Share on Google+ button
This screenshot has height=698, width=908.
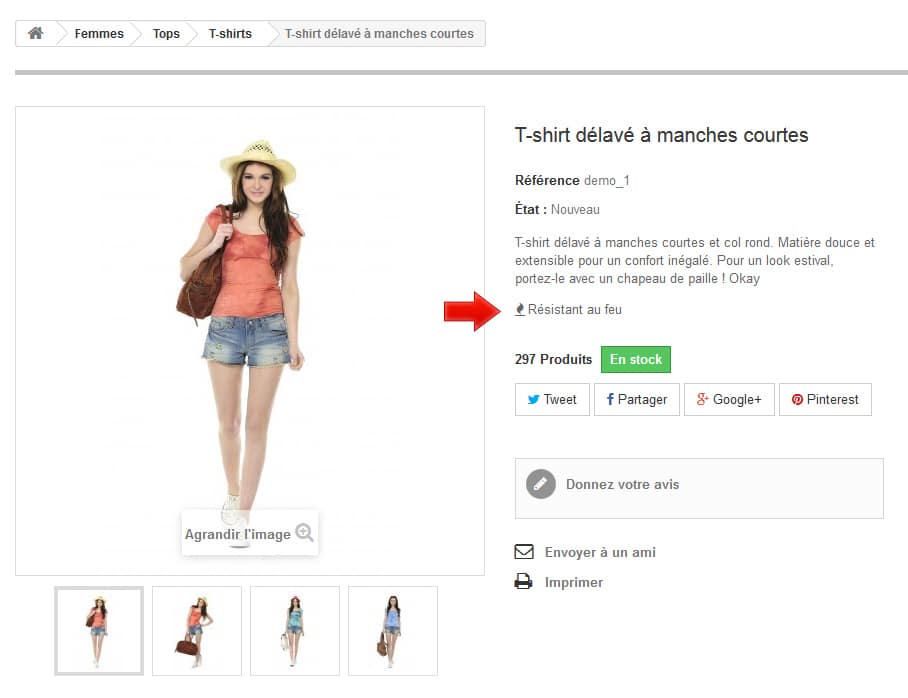tap(729, 400)
